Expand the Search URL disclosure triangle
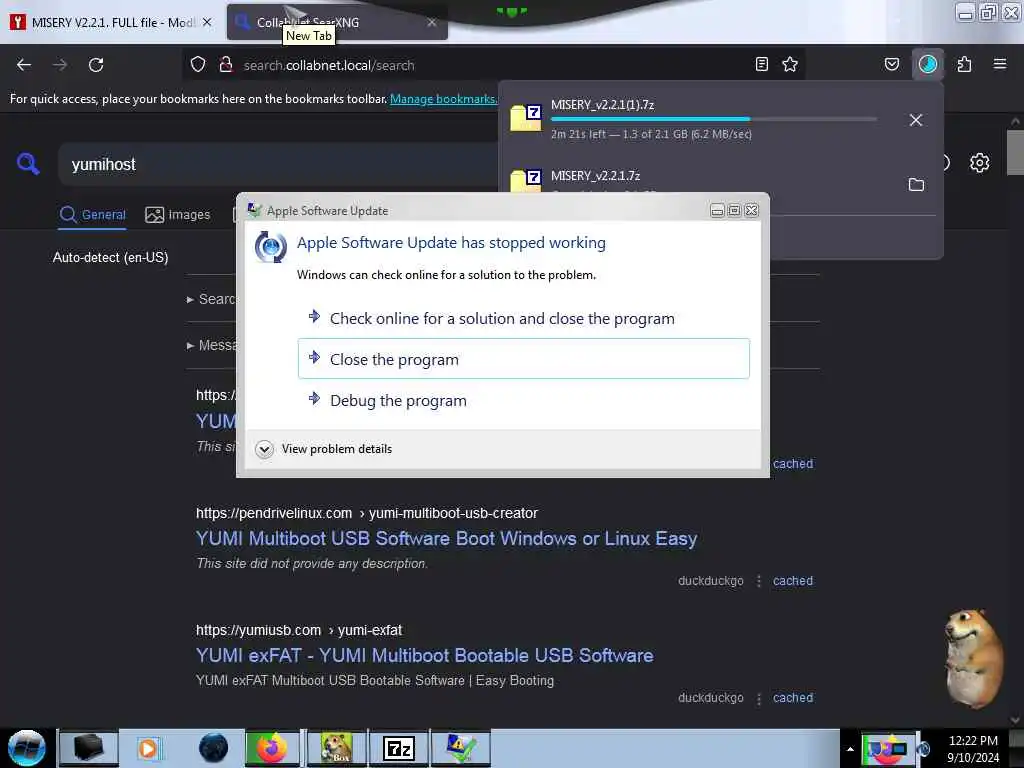 coord(190,299)
